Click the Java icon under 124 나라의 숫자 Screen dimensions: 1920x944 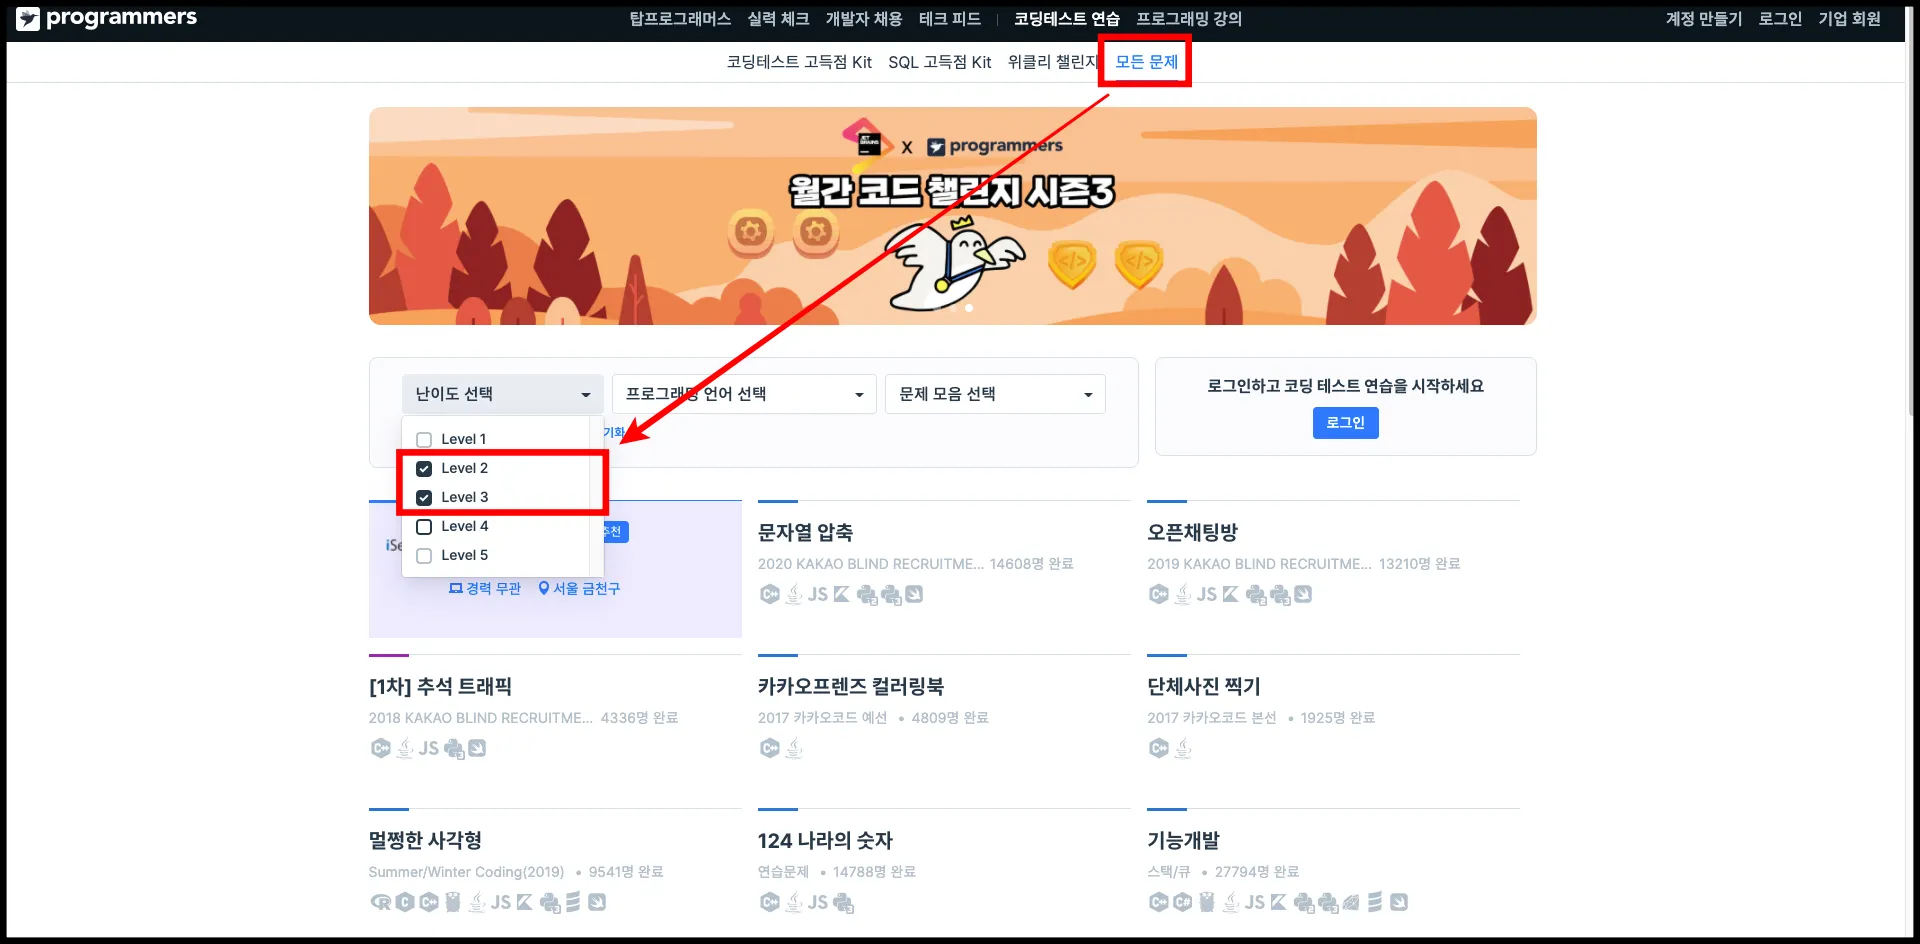point(794,902)
